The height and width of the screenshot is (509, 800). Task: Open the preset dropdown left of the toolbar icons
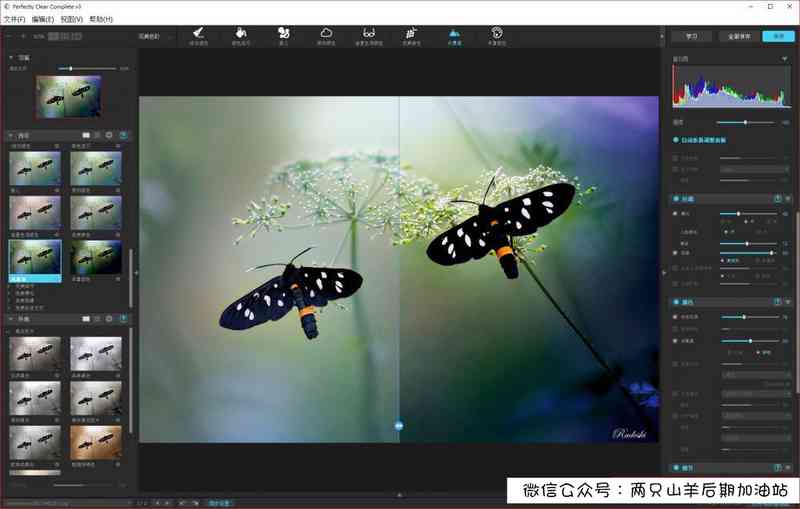(155, 36)
